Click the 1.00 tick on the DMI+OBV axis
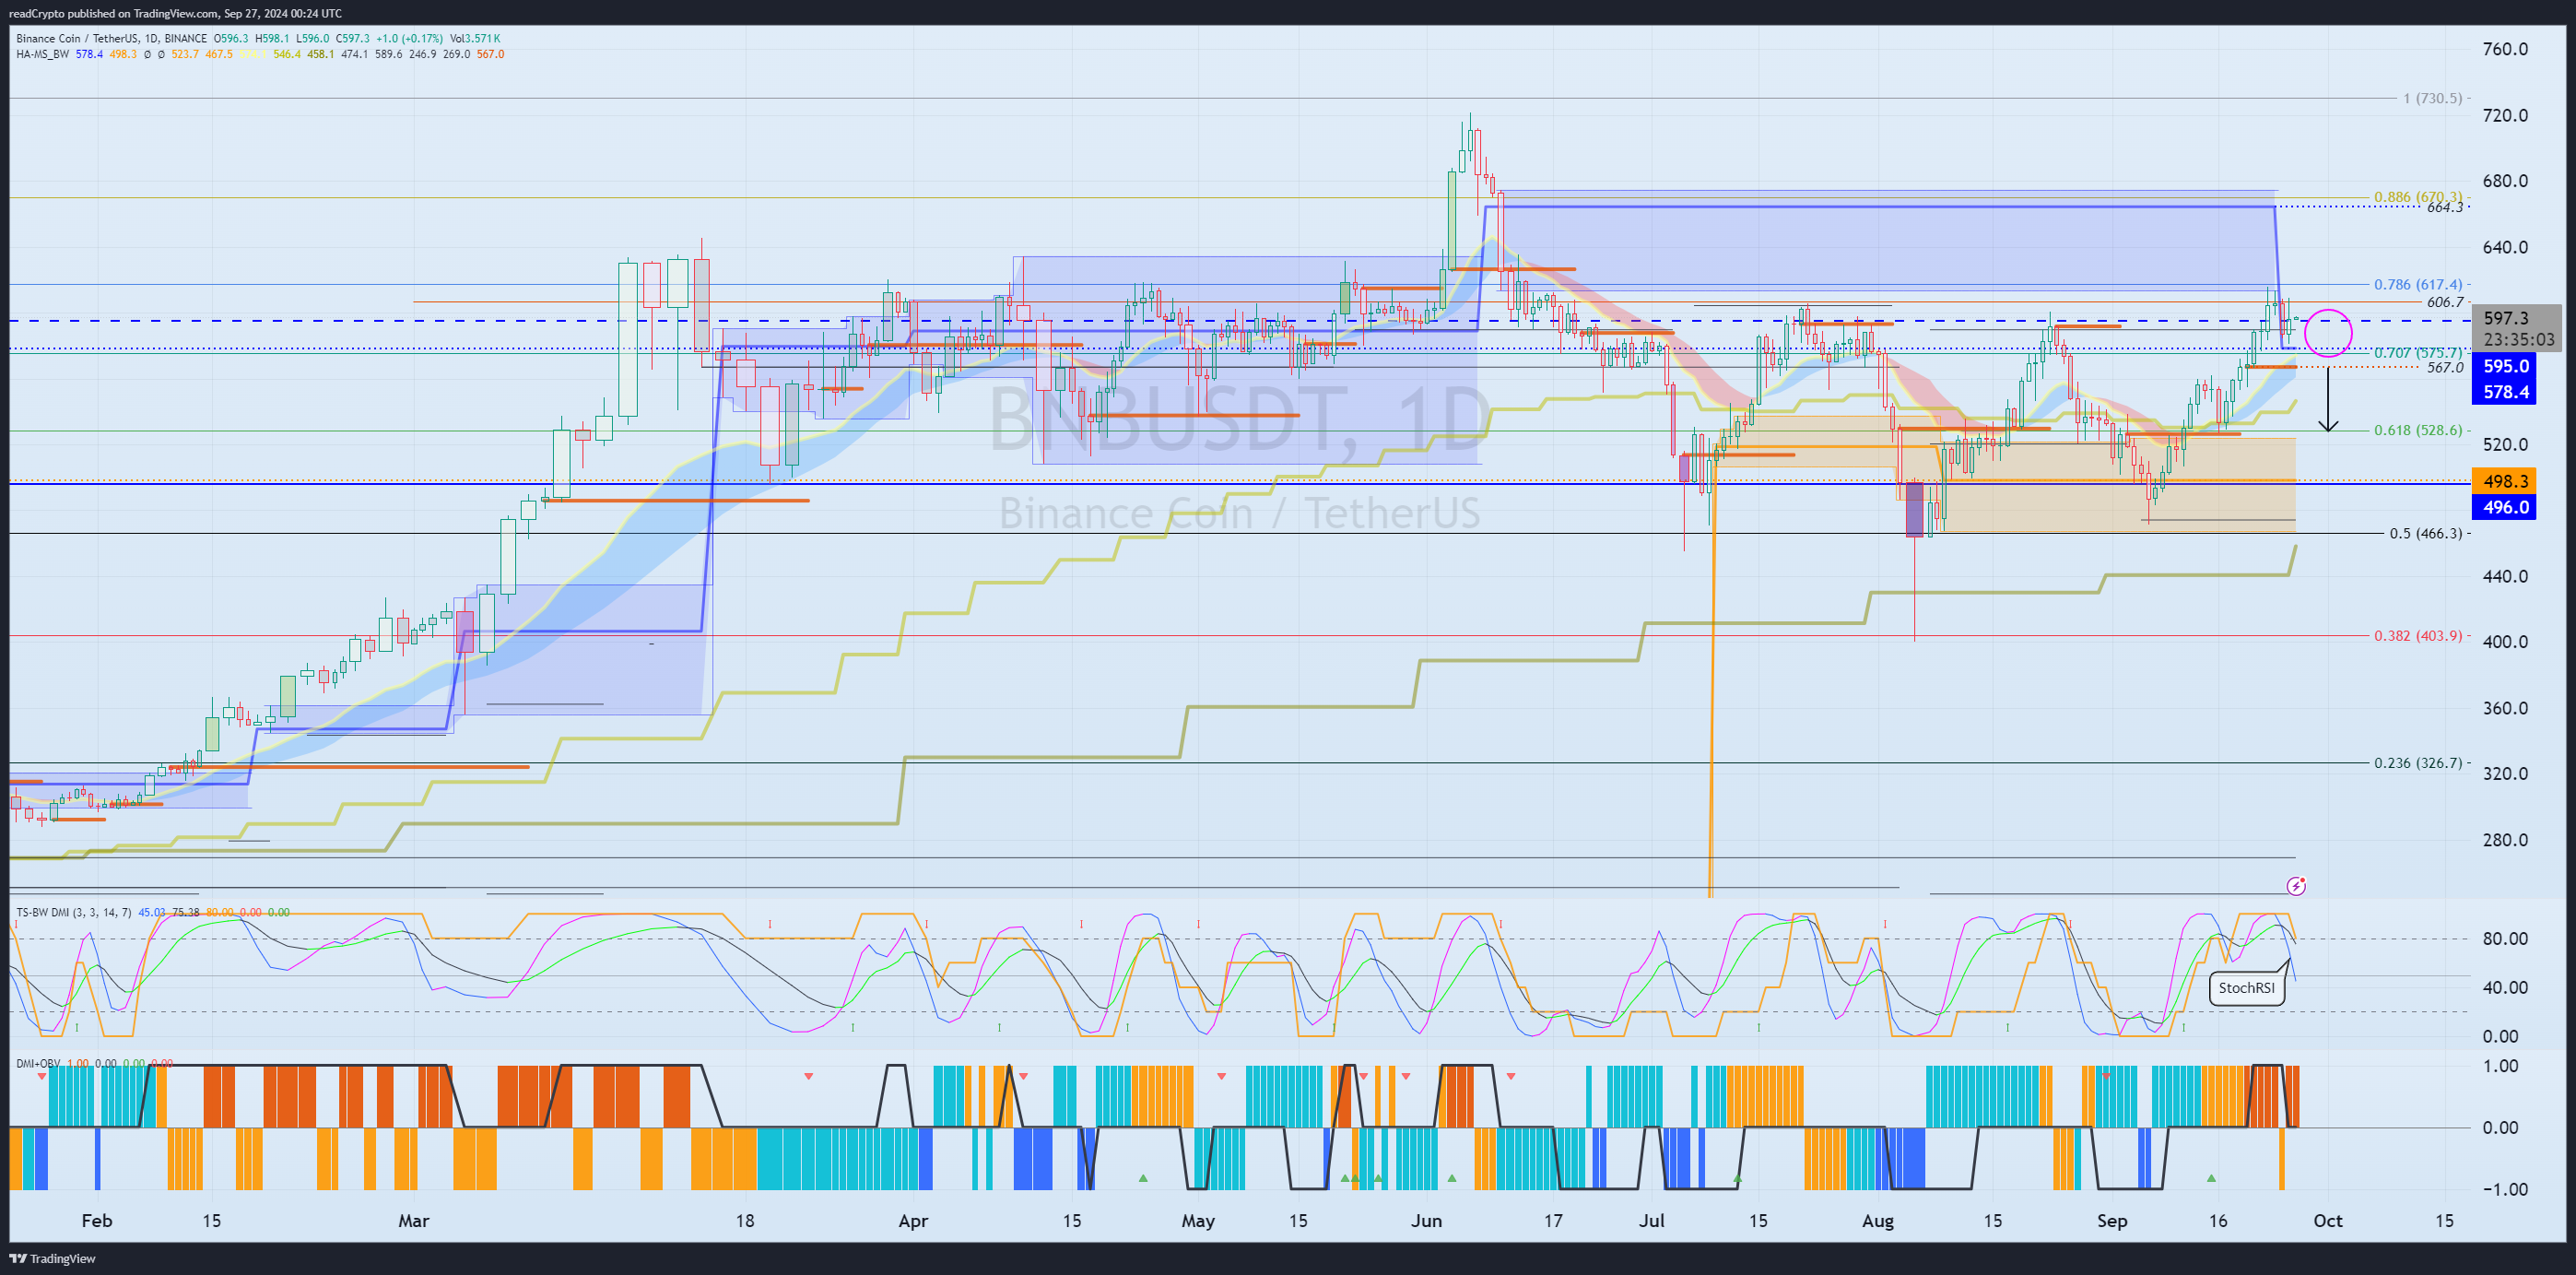This screenshot has width=2576, height=1275. click(2501, 1066)
